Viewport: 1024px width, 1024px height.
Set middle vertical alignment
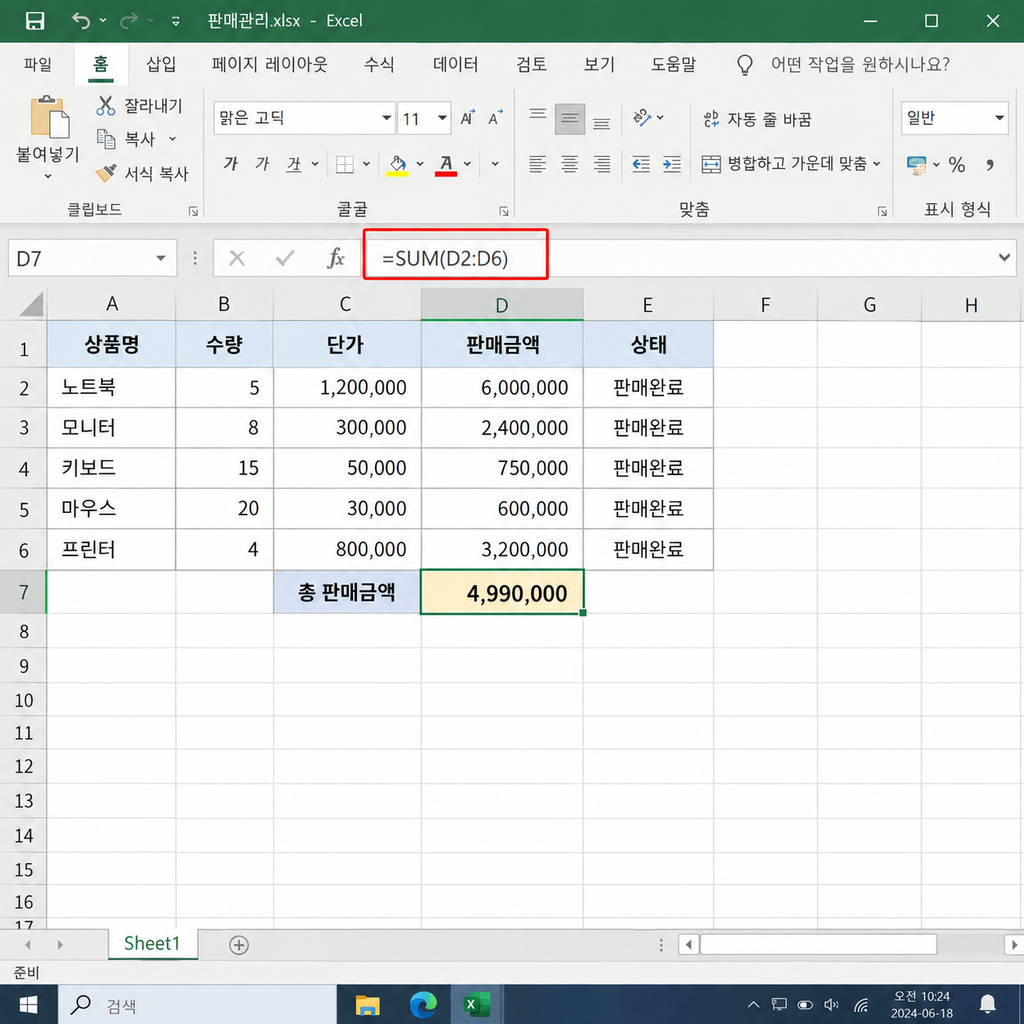point(569,118)
